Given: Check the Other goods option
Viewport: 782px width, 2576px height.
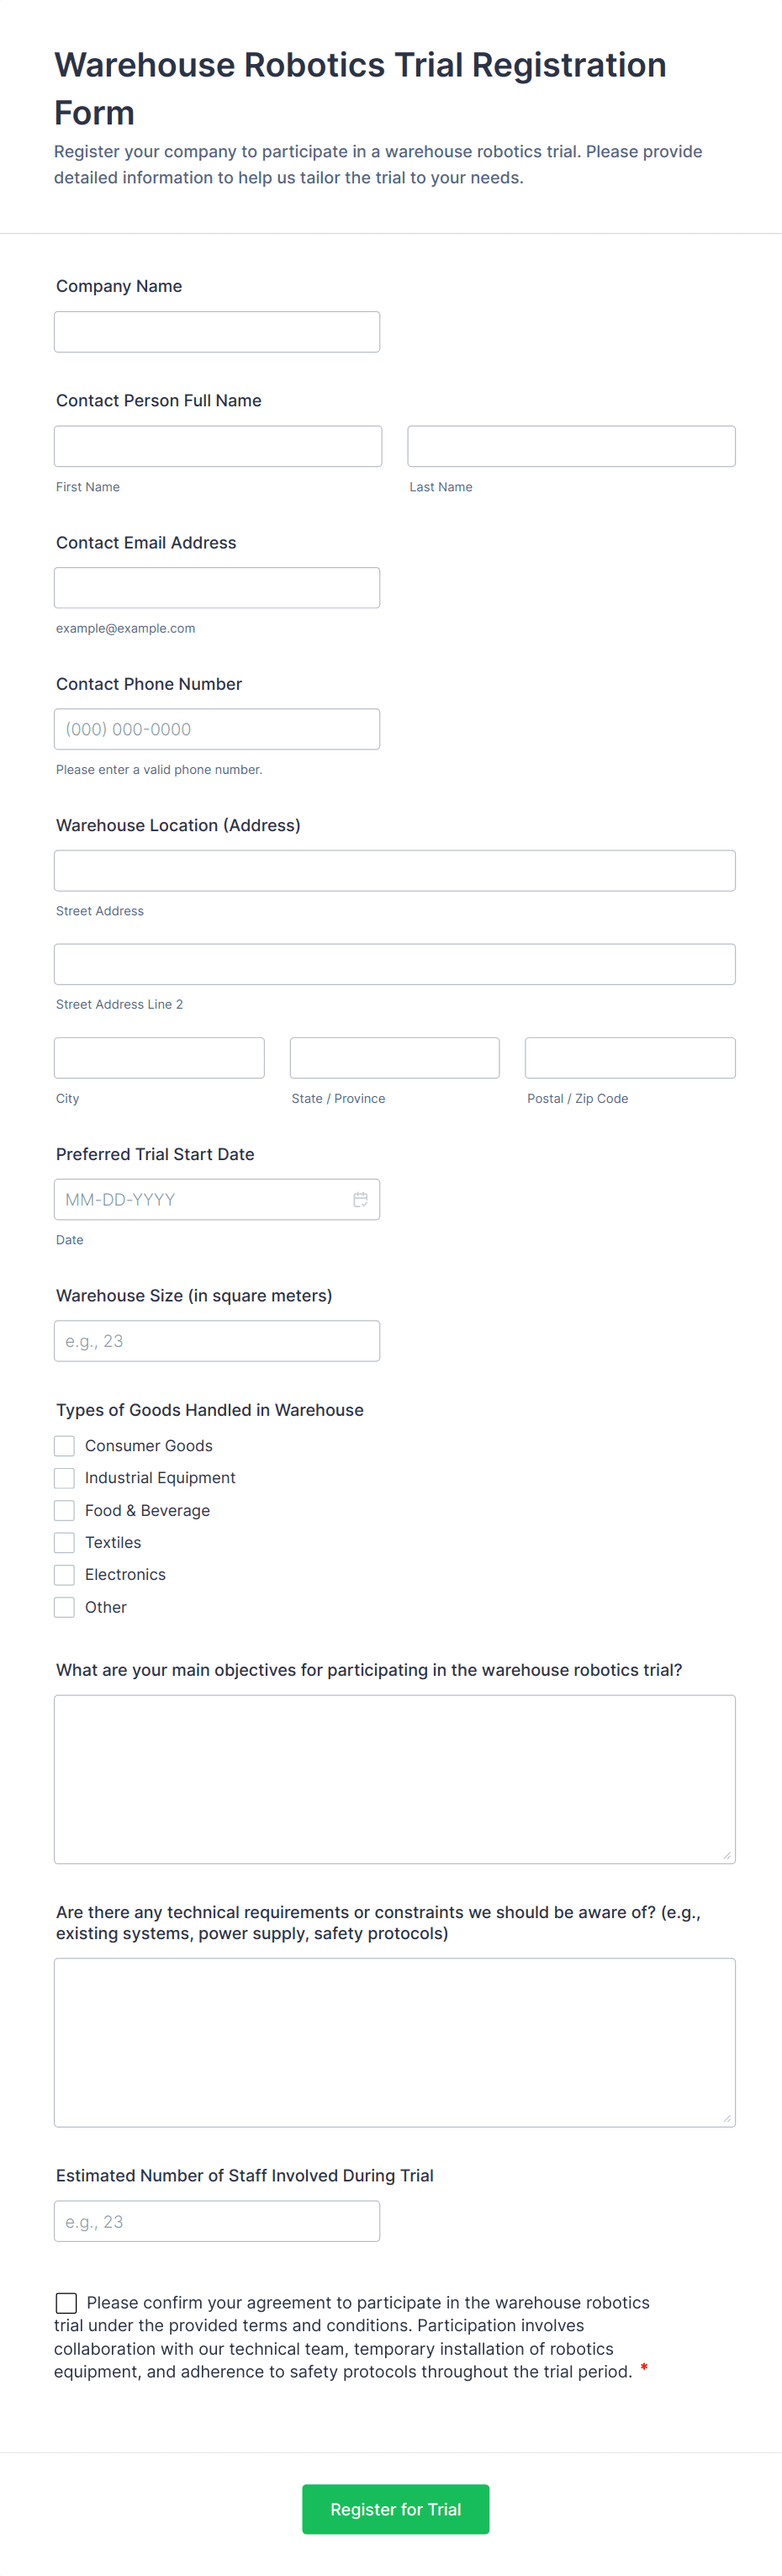Looking at the screenshot, I should click(x=64, y=1607).
